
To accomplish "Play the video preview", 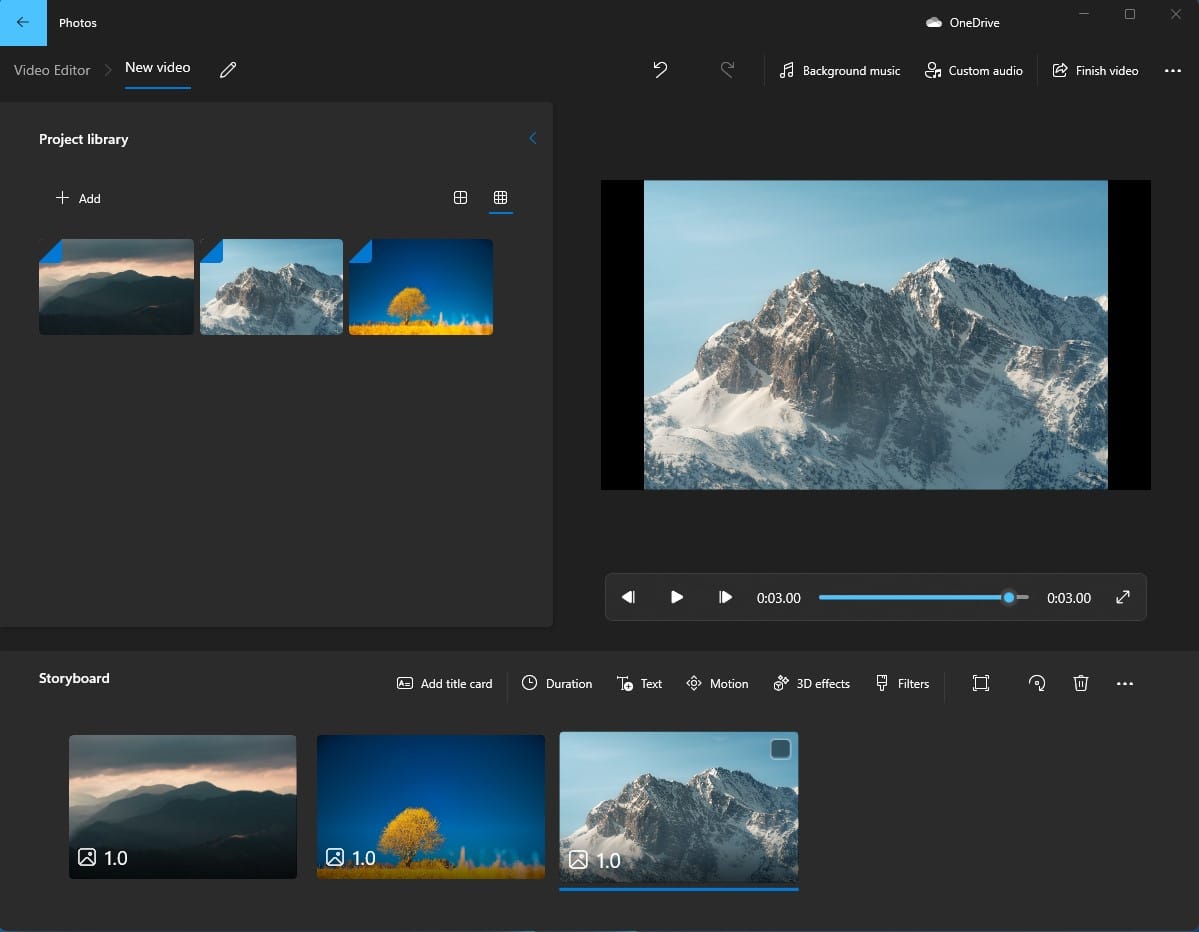I will [x=677, y=598].
